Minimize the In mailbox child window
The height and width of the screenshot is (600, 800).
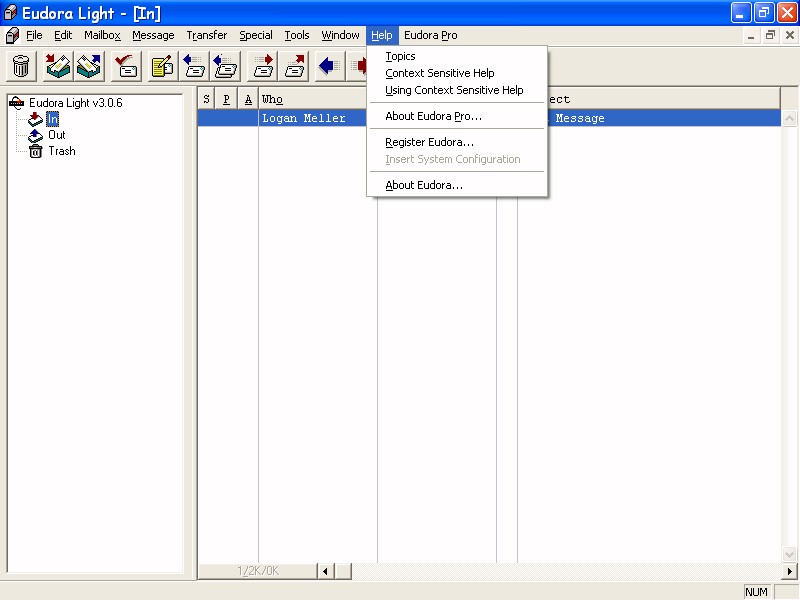pos(751,35)
